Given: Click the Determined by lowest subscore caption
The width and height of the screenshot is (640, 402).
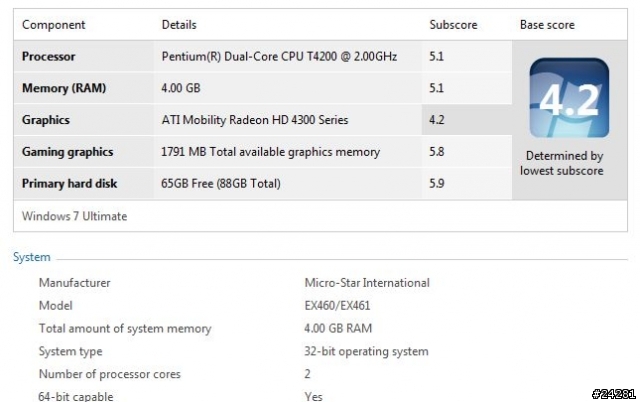Looking at the screenshot, I should point(562,163).
